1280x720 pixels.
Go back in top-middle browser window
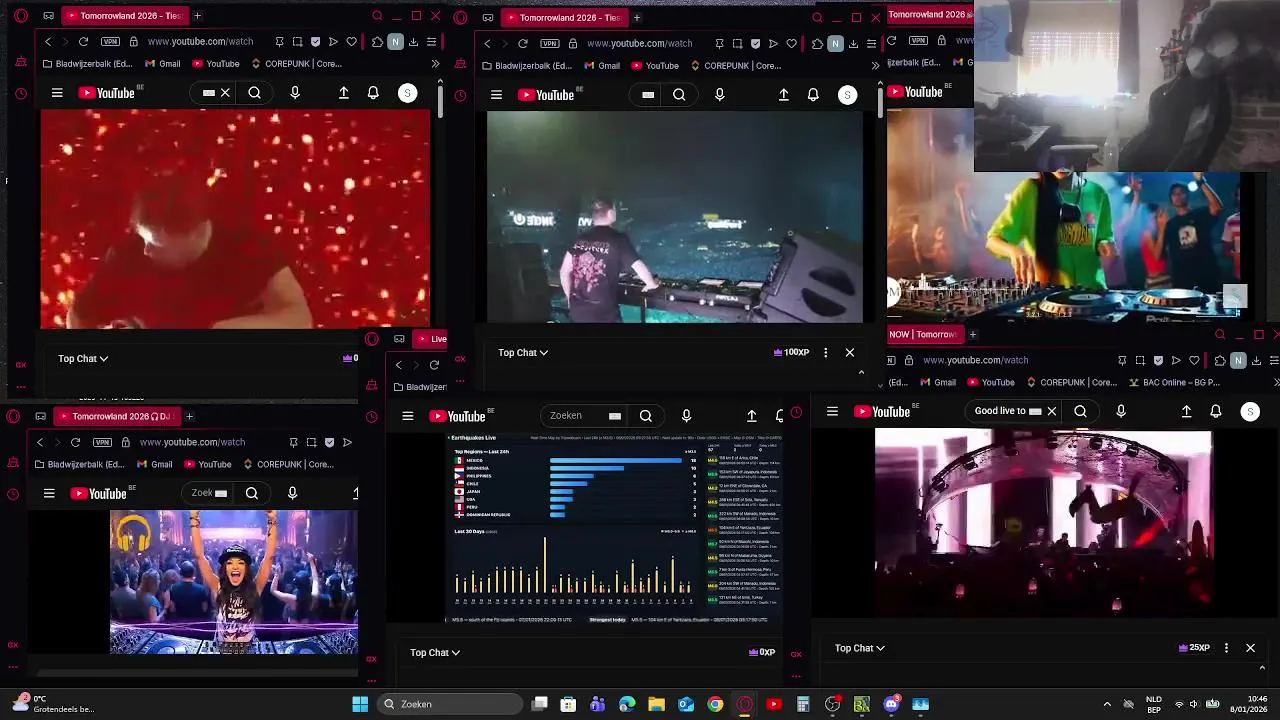[487, 43]
